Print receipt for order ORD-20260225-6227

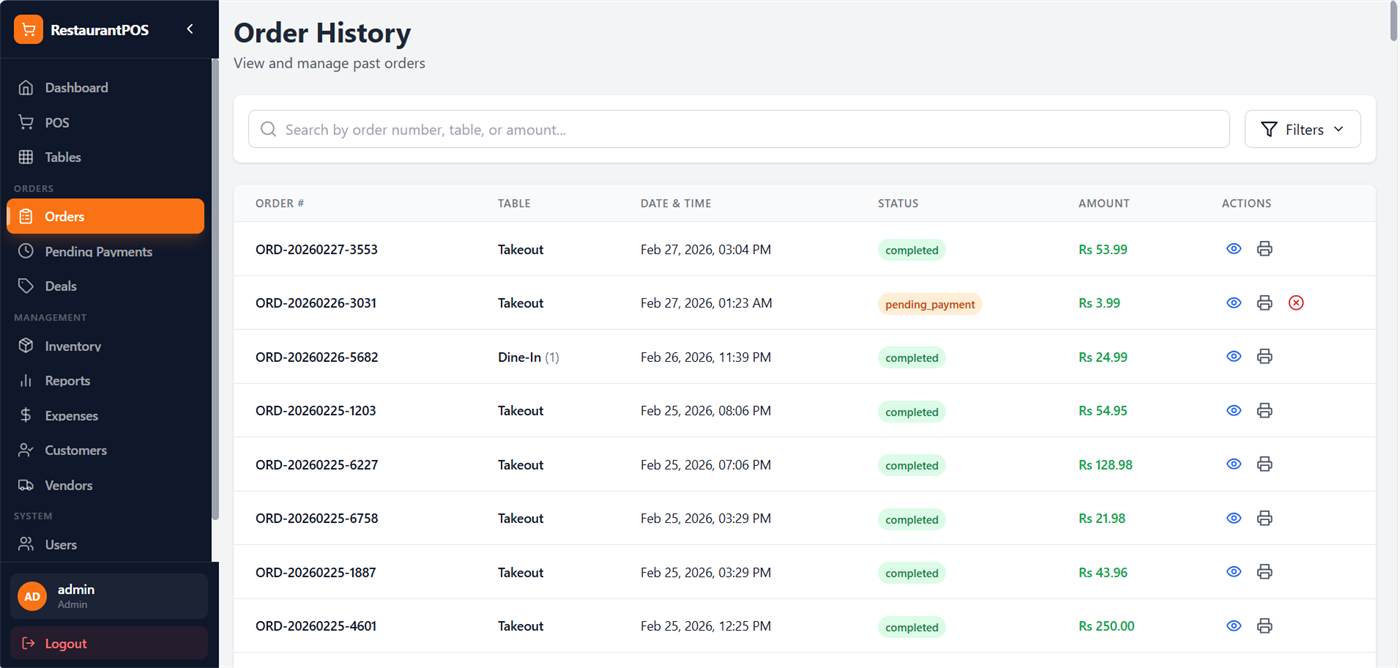pyautogui.click(x=1264, y=464)
